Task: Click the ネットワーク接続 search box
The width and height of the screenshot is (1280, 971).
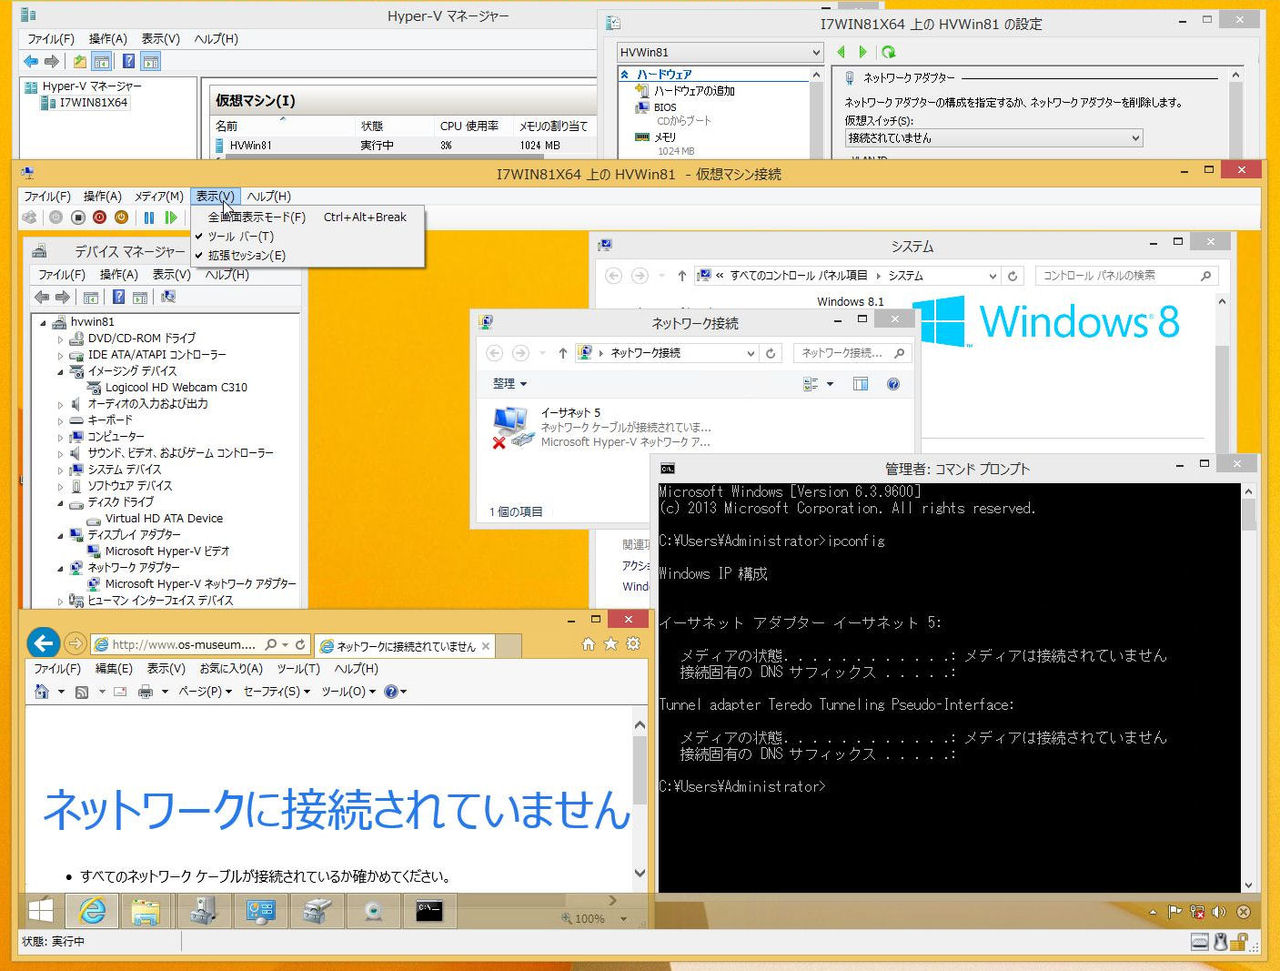Action: point(852,353)
